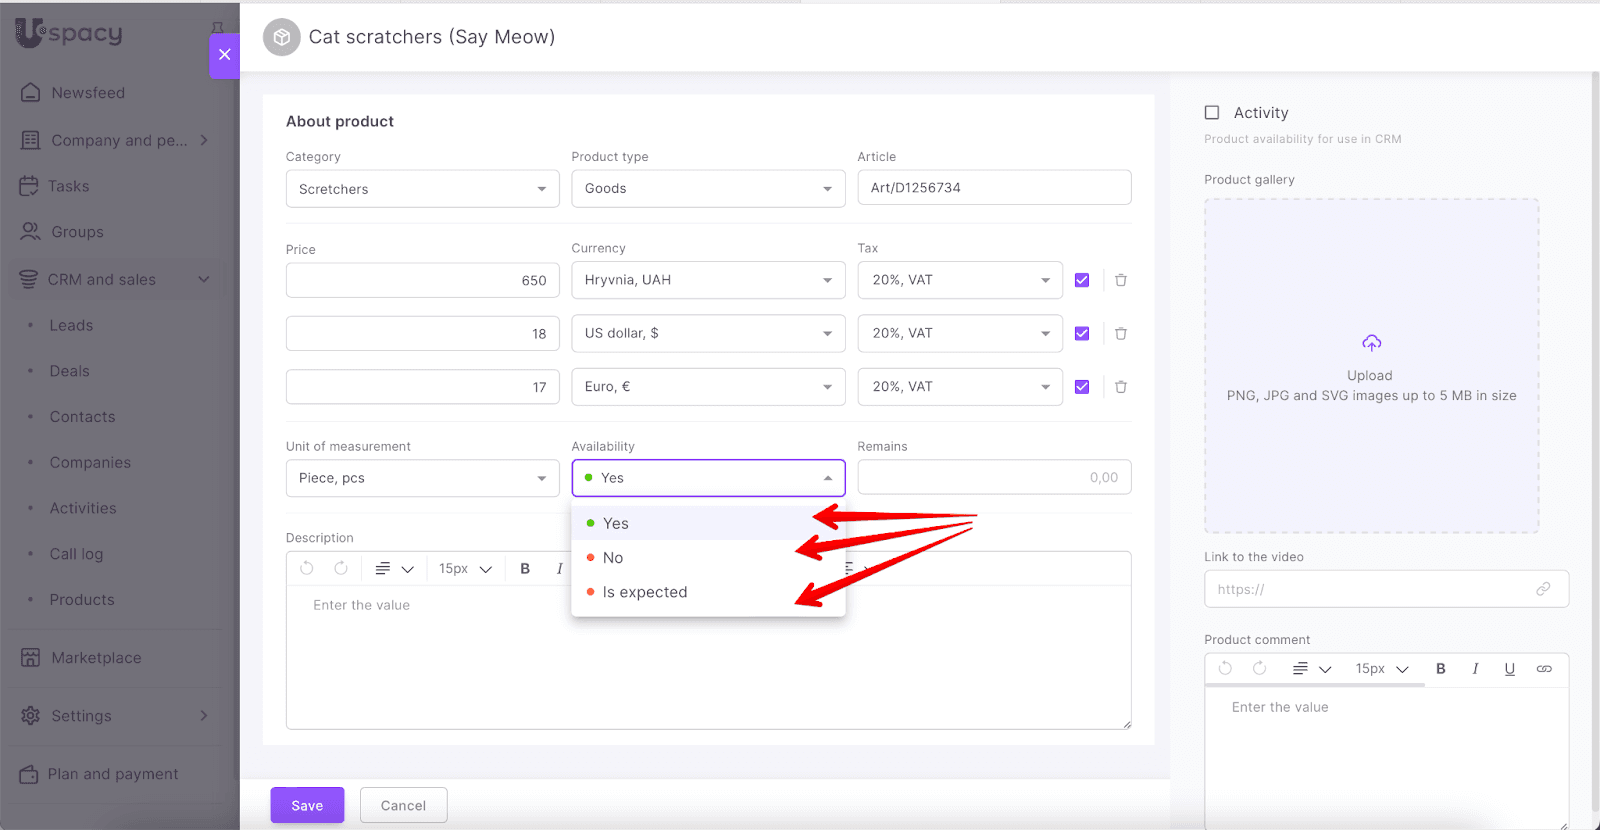This screenshot has height=830, width=1600.
Task: Open the Category dropdown
Action: (x=422, y=189)
